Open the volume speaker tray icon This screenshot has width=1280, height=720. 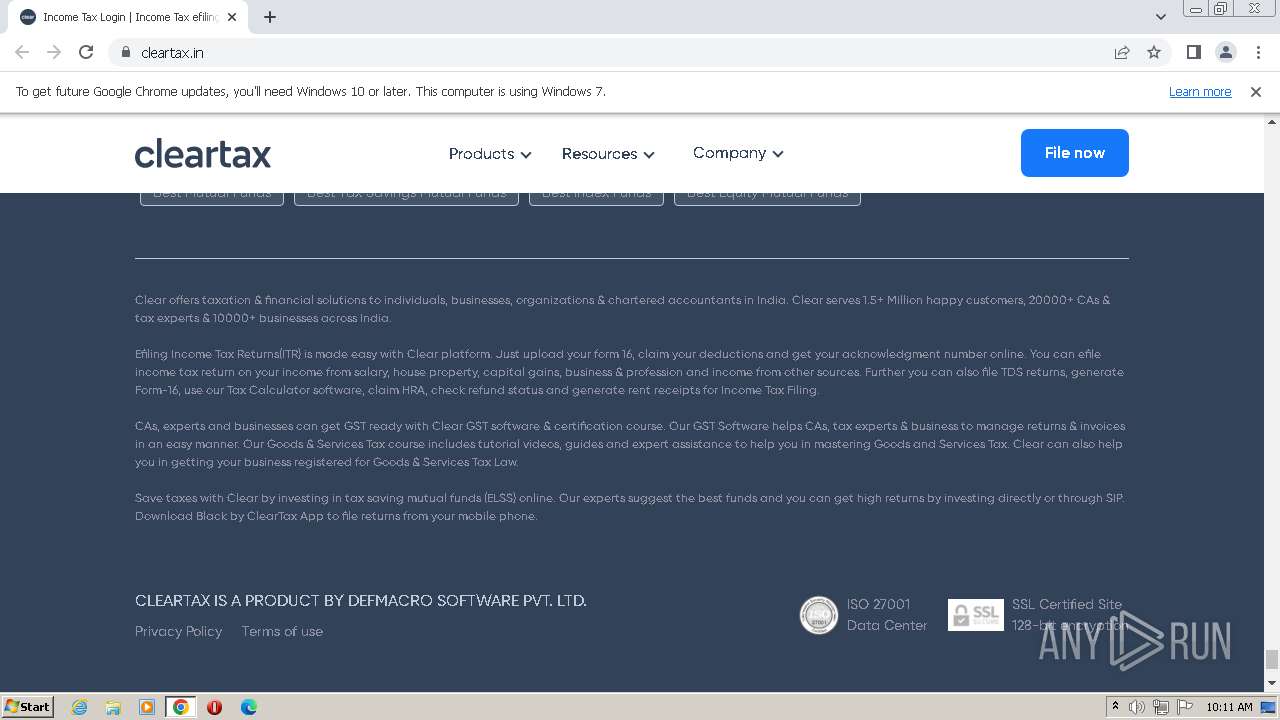1137,707
